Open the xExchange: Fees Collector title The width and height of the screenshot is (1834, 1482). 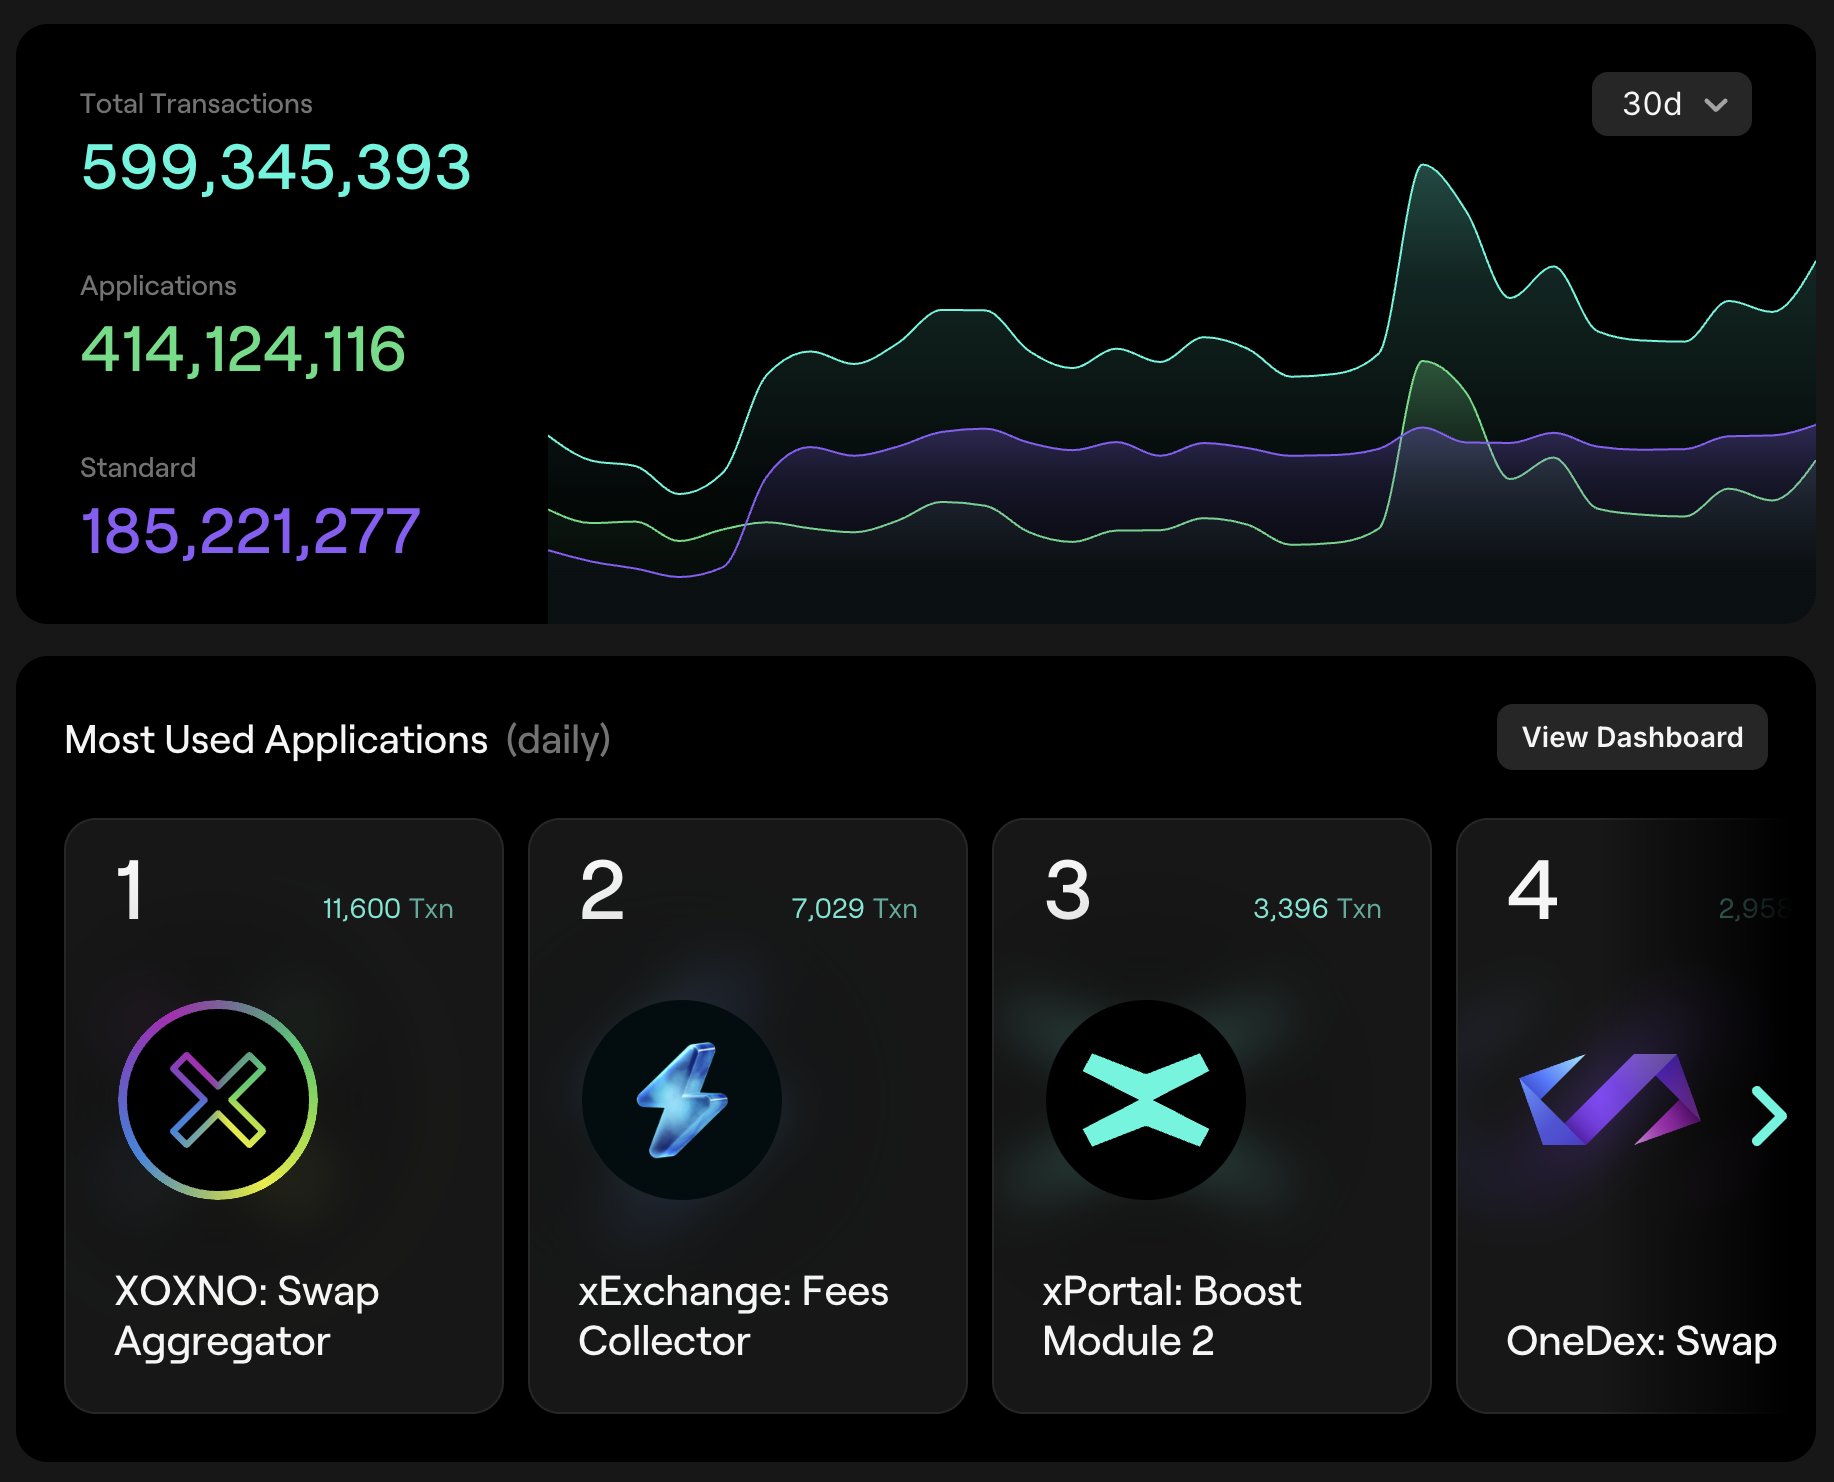pos(733,1315)
